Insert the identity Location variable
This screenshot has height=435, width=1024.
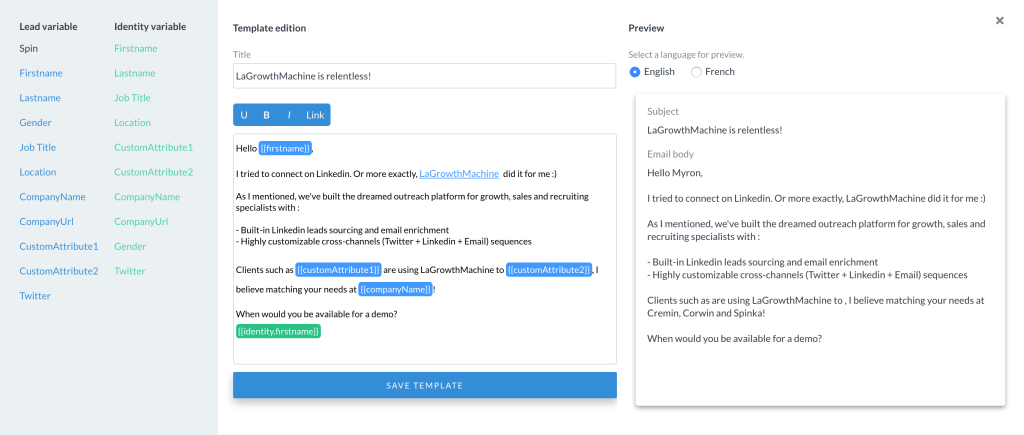pos(132,122)
